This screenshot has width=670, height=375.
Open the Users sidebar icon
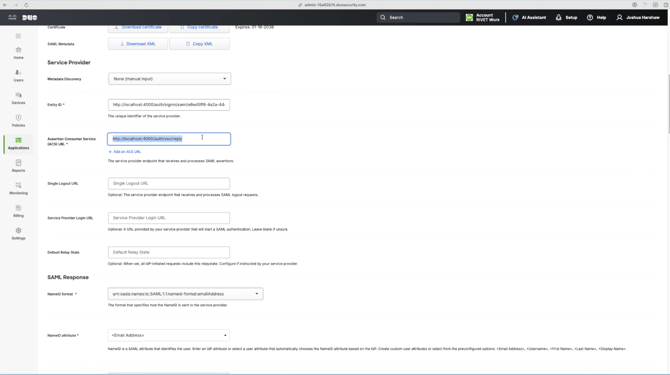pos(18,76)
